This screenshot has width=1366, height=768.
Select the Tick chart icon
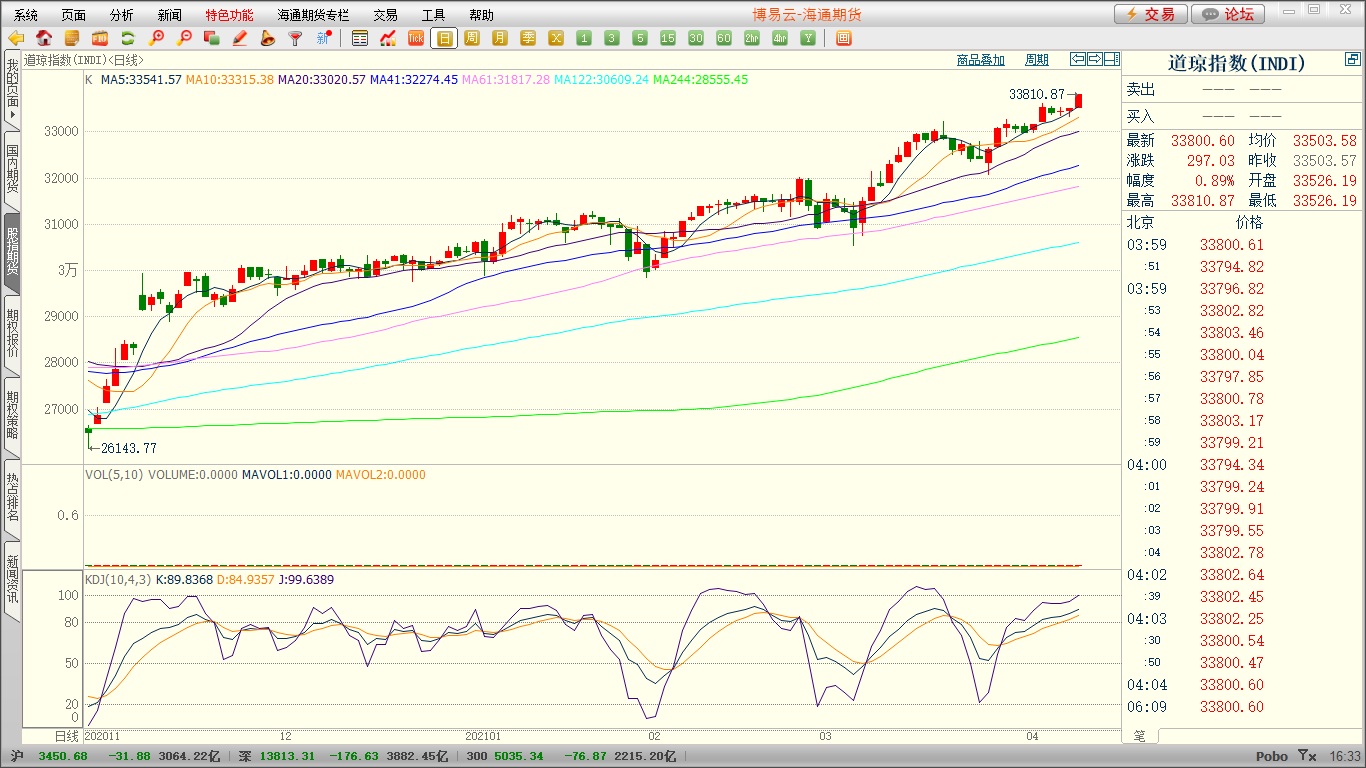tap(416, 38)
